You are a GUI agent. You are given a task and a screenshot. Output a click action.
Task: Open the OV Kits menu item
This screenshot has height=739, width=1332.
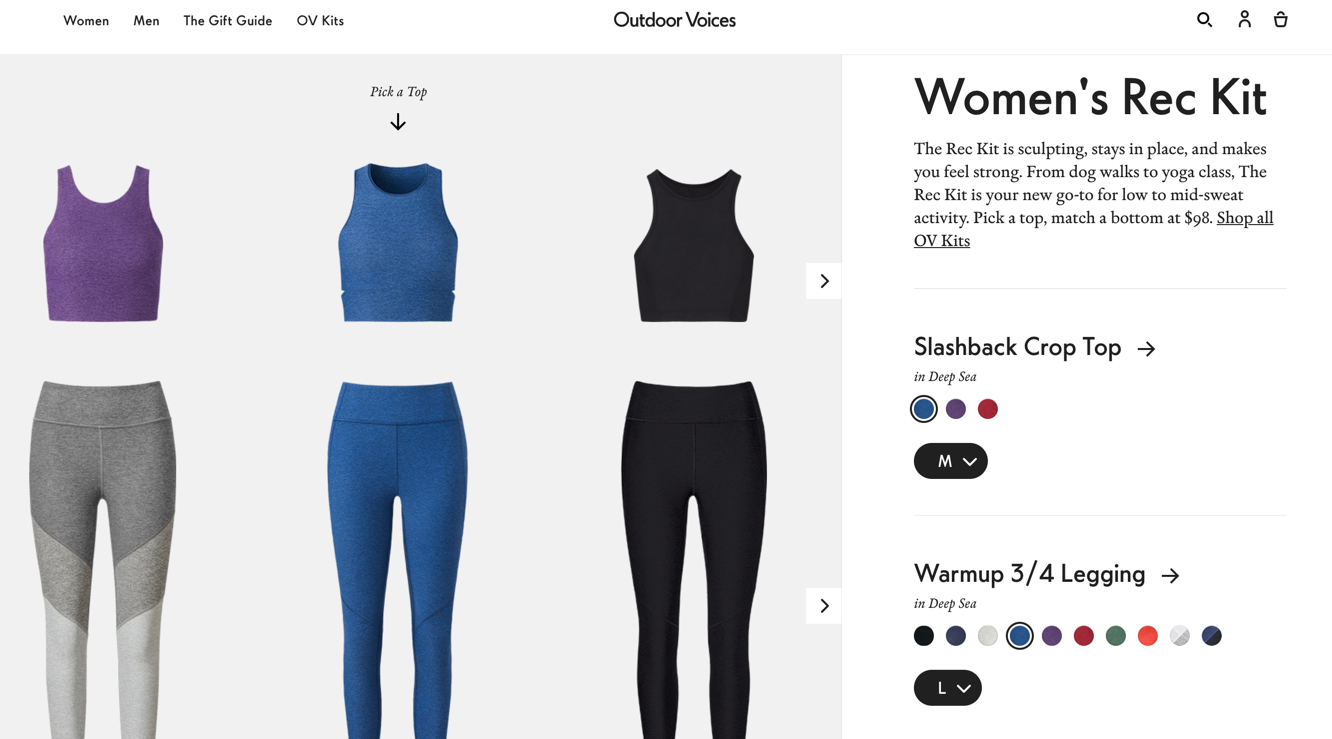pos(320,20)
